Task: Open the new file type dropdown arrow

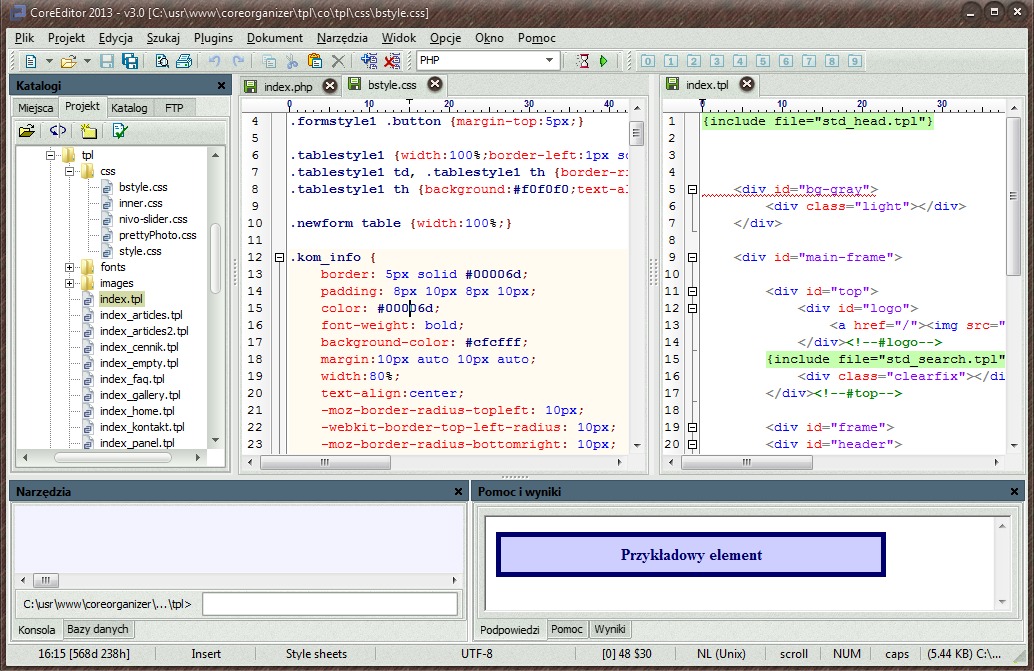Action: point(49,61)
